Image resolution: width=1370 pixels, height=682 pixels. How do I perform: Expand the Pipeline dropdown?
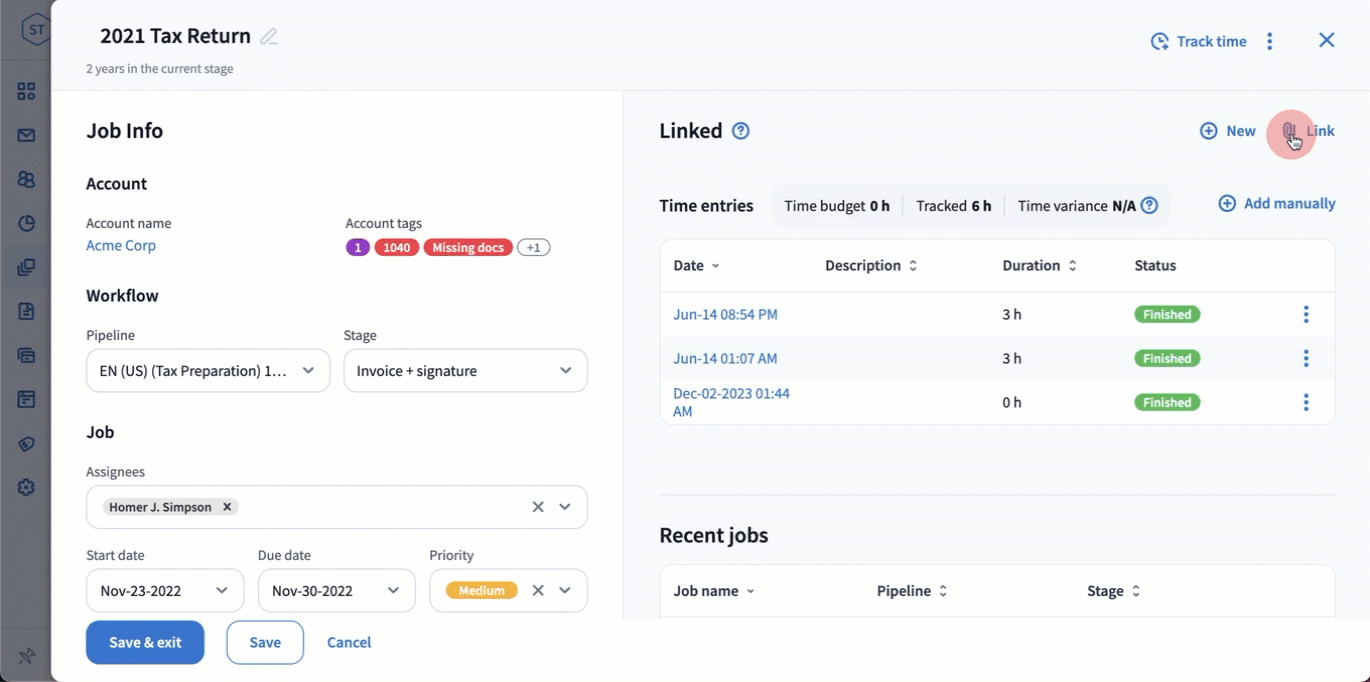click(308, 371)
